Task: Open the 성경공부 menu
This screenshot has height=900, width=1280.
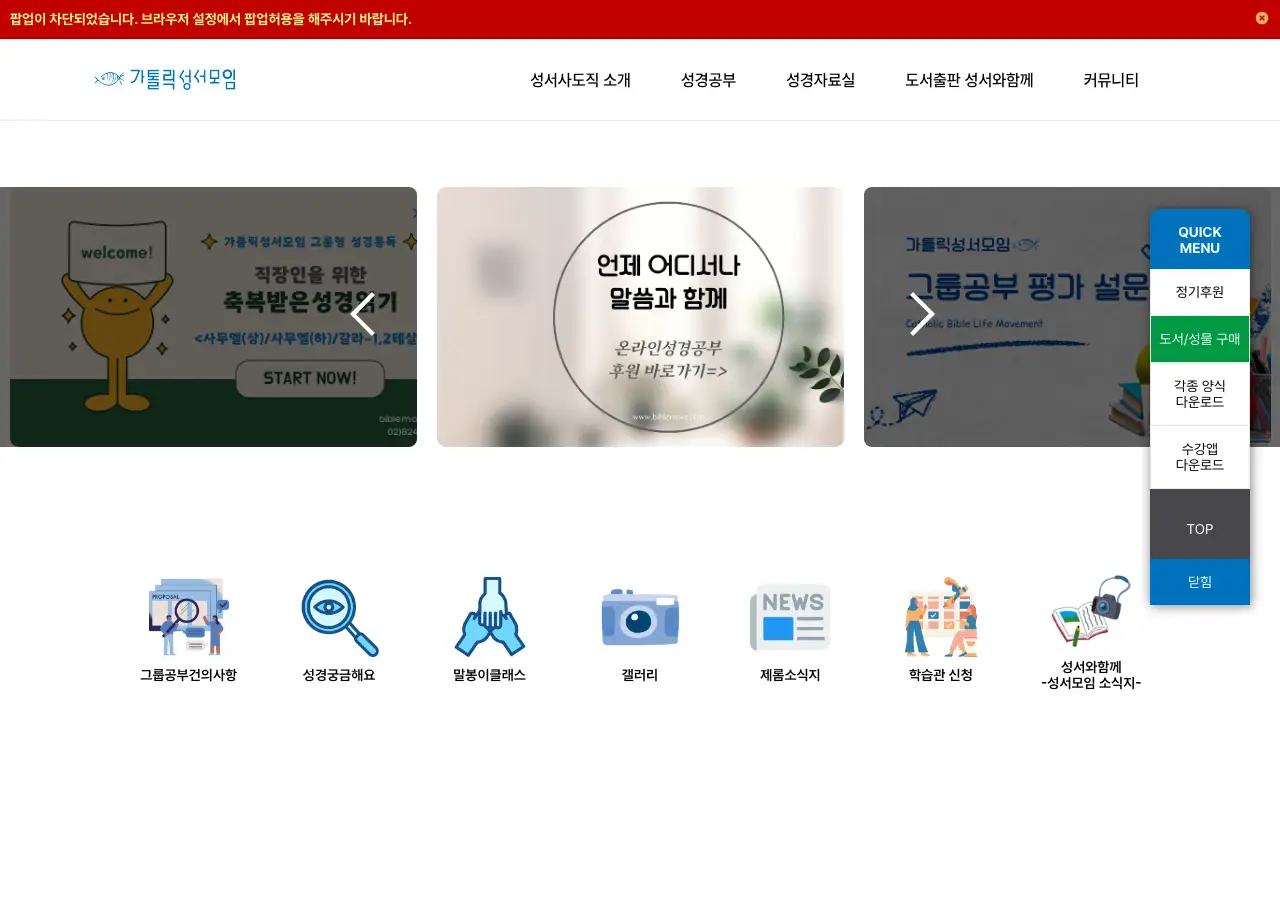Action: (708, 81)
